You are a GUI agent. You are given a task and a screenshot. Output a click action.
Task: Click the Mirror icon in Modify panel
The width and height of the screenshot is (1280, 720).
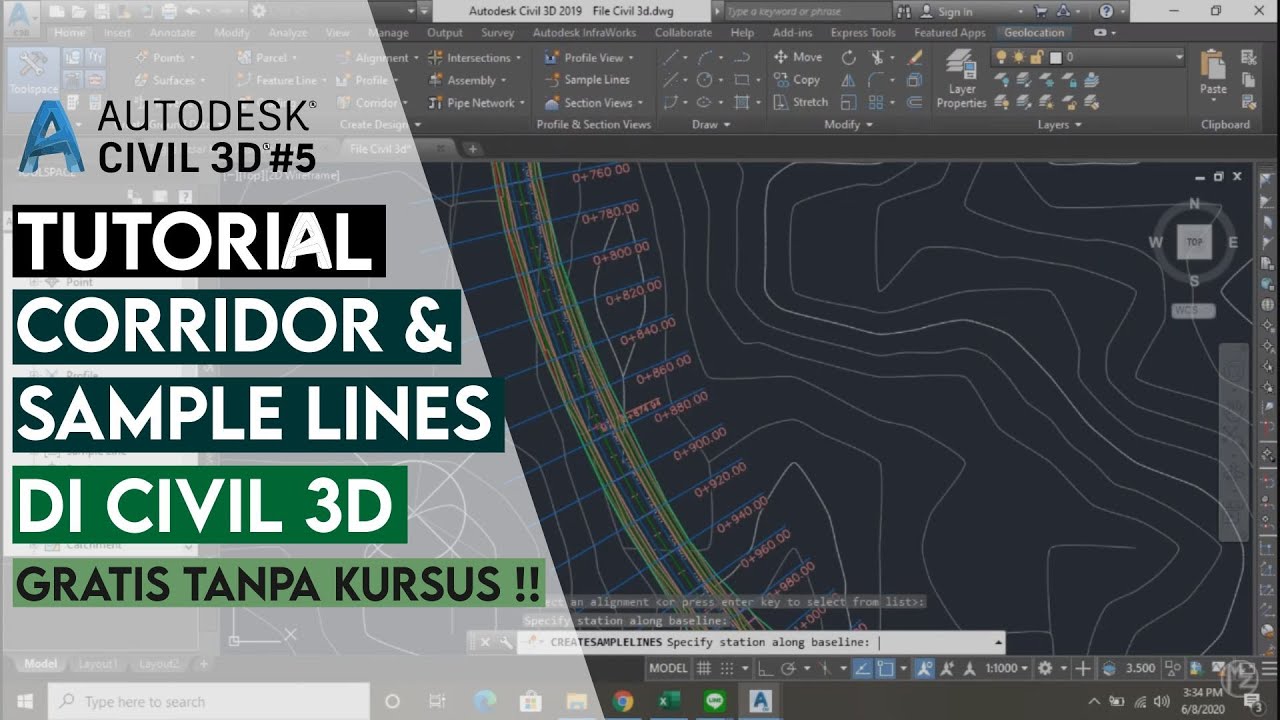(x=849, y=80)
